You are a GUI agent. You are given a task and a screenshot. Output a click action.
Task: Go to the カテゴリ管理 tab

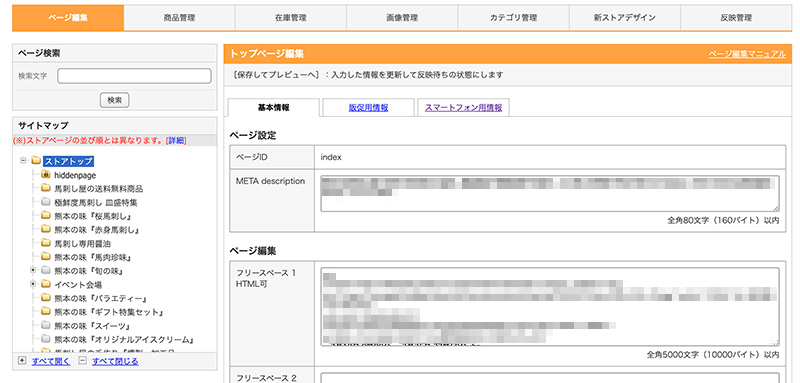coord(513,18)
